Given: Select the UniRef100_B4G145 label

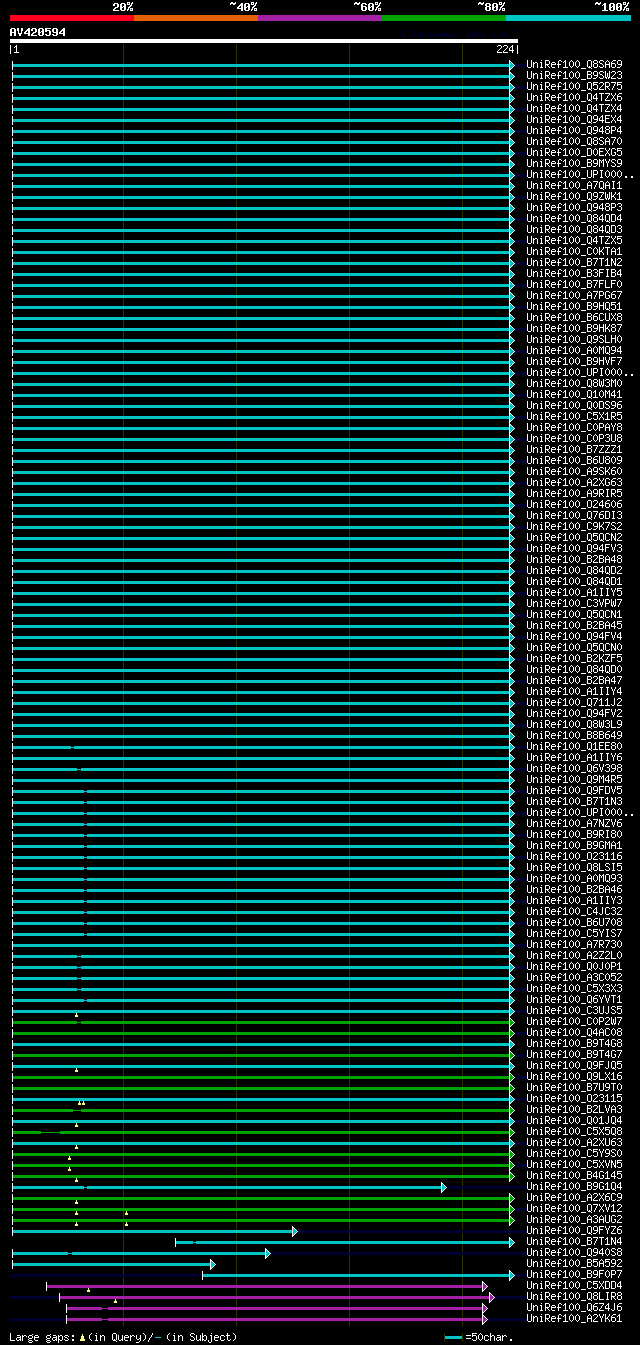Looking at the screenshot, I should tap(574, 1175).
